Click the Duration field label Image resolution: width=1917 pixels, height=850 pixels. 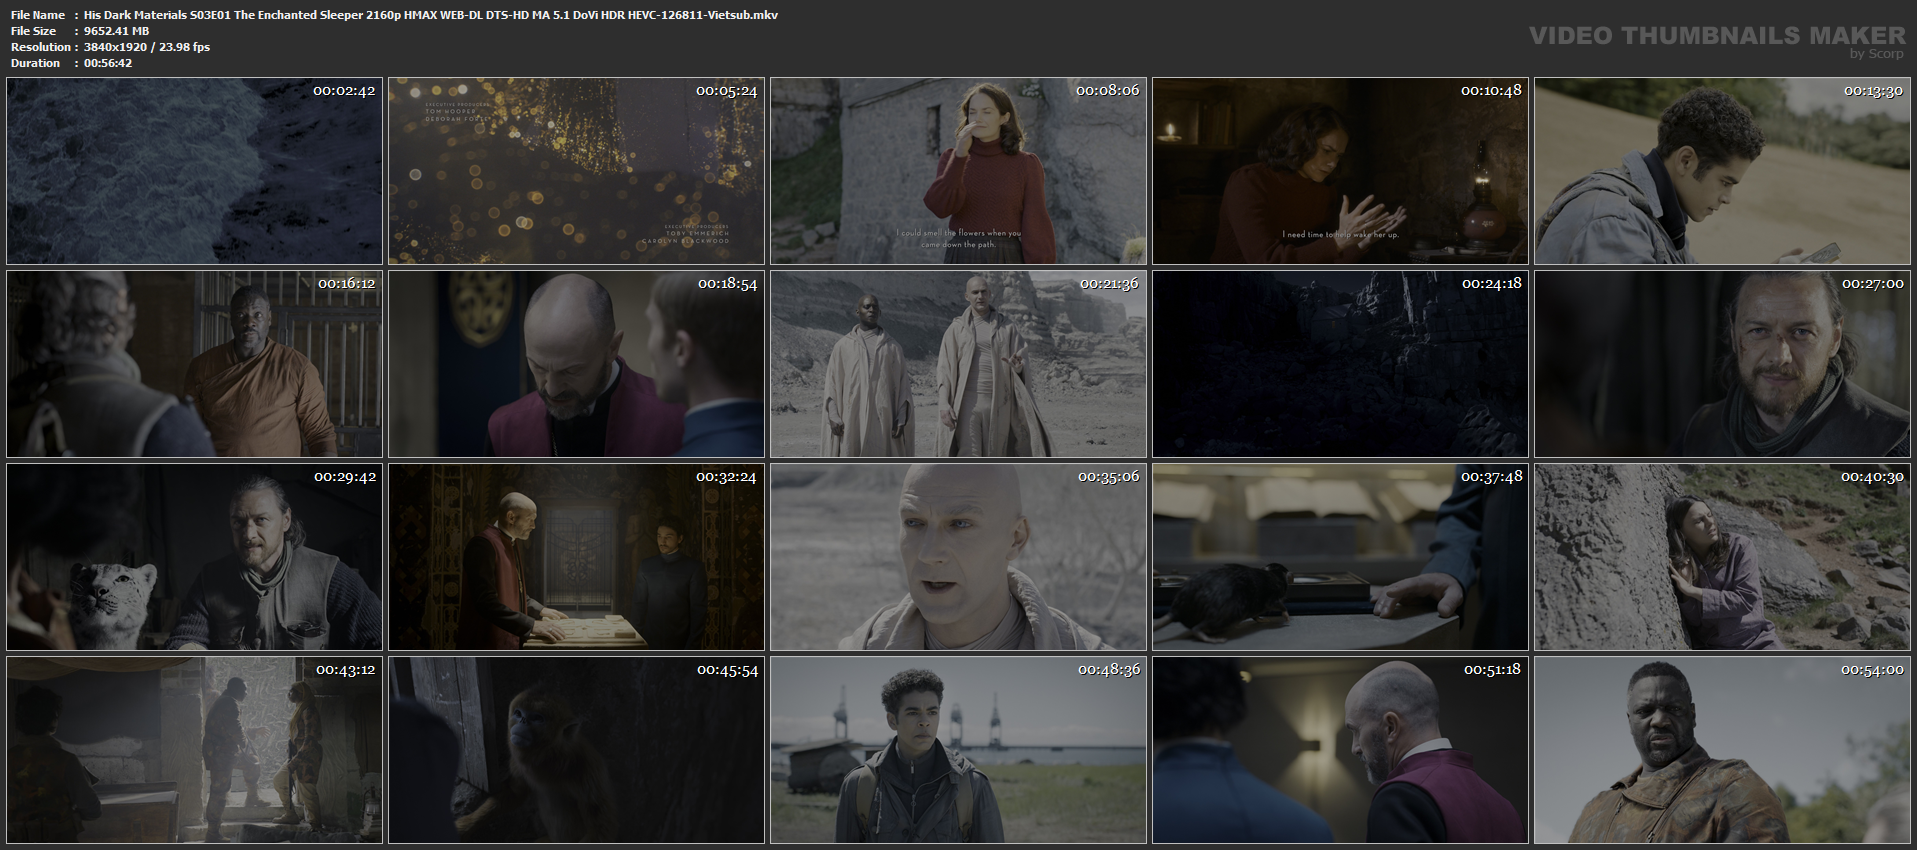(36, 63)
